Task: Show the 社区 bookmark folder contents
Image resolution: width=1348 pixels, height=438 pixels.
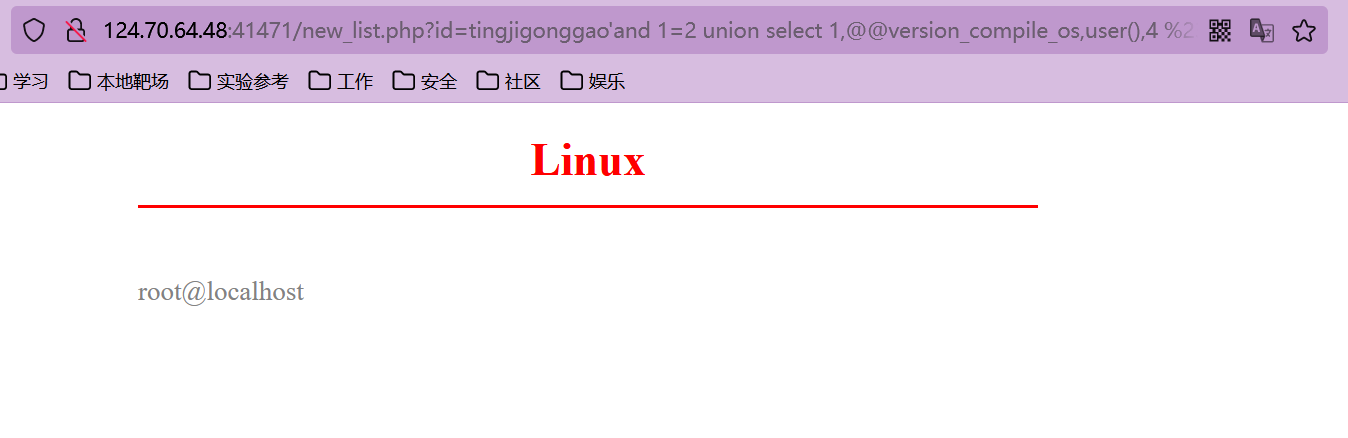Action: pos(509,81)
